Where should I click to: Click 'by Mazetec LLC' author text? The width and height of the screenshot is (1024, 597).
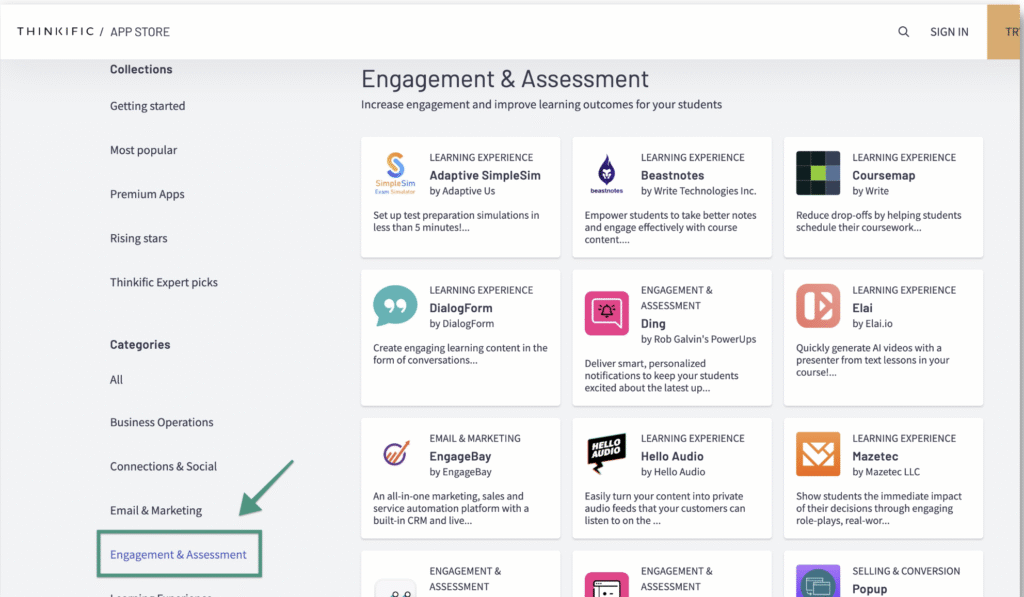point(886,472)
